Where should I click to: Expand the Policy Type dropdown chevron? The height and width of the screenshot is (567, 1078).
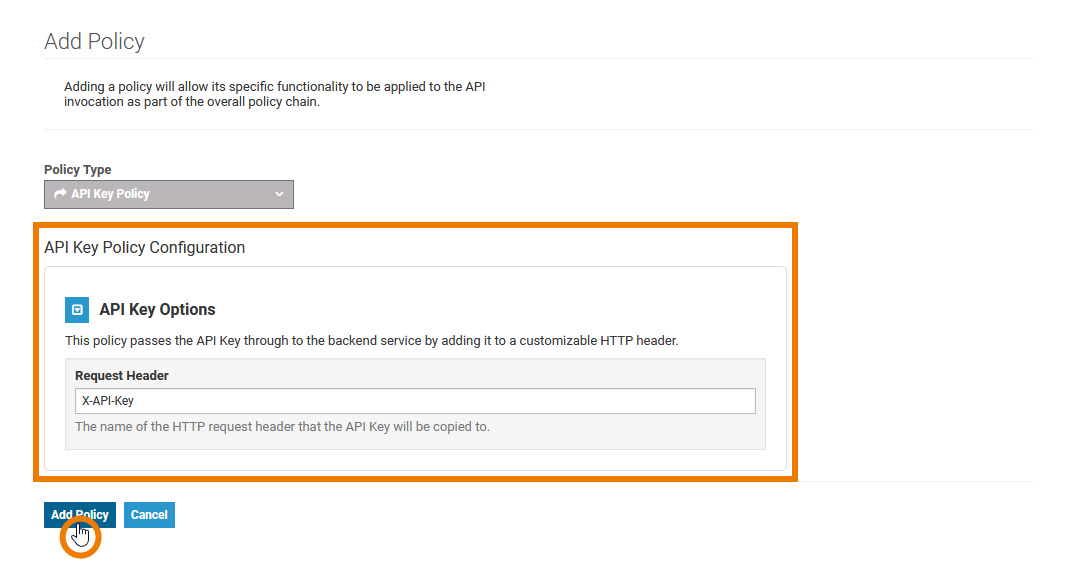click(x=279, y=194)
